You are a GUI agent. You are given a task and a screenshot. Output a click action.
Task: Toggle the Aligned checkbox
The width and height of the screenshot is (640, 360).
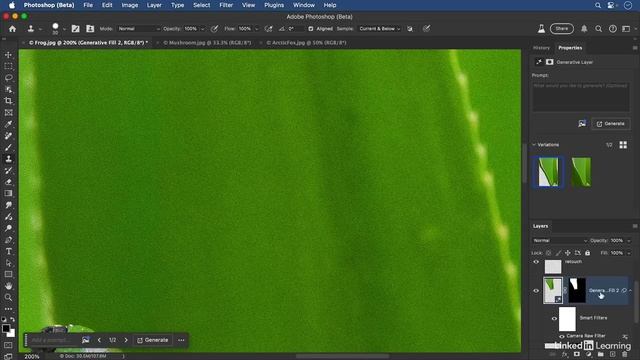click(x=311, y=29)
